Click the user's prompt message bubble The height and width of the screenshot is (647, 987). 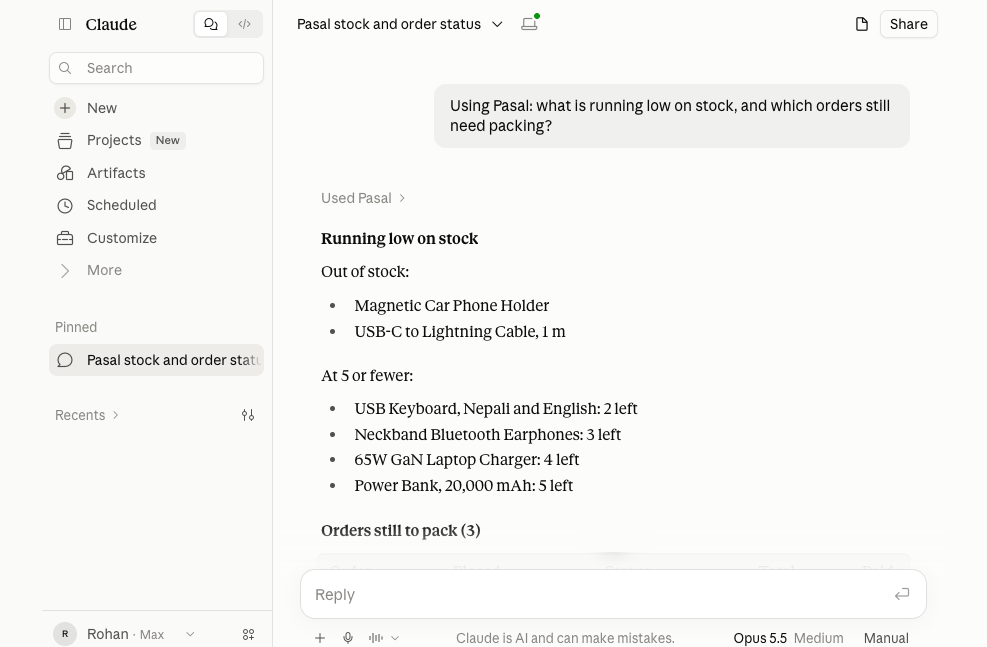[x=672, y=116]
